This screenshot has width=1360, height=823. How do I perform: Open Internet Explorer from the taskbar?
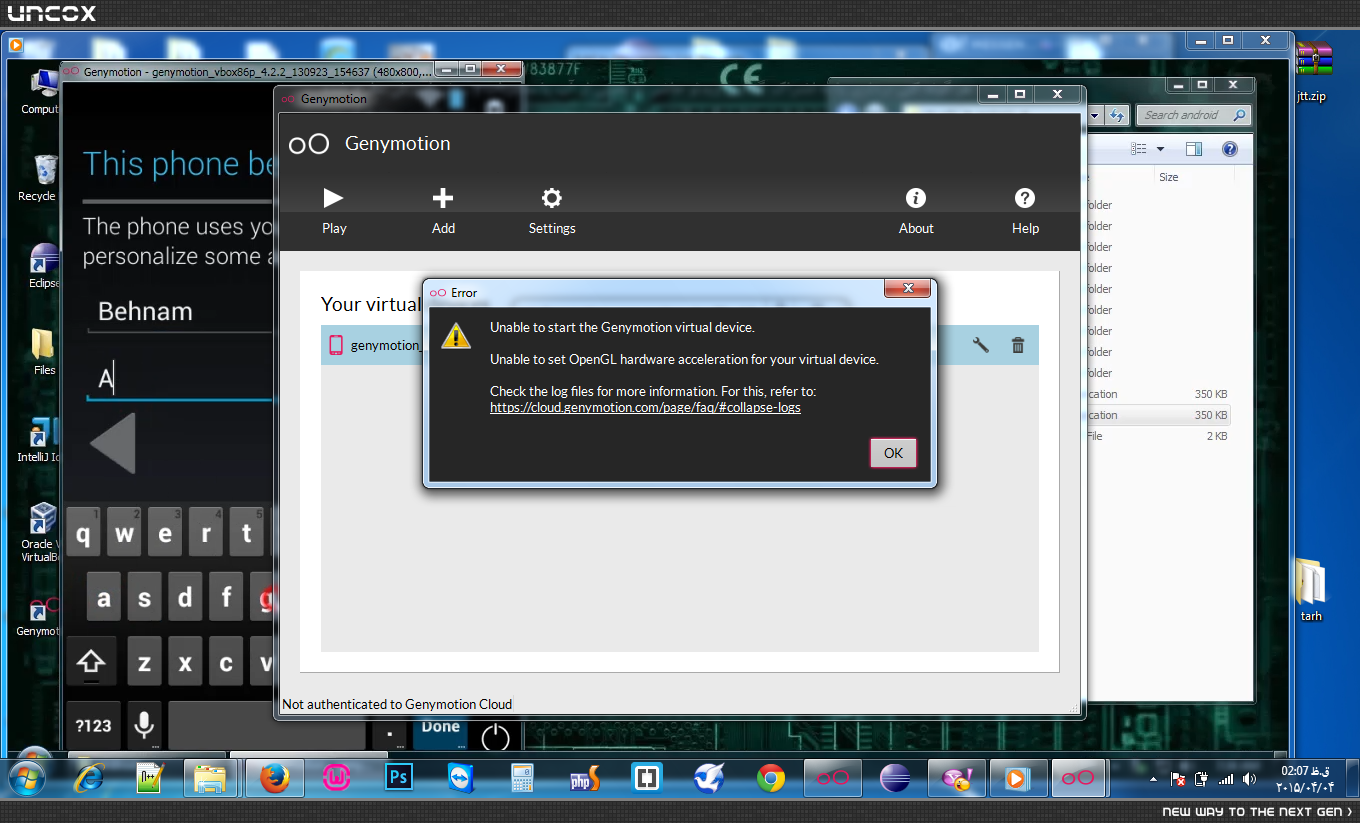[x=90, y=777]
